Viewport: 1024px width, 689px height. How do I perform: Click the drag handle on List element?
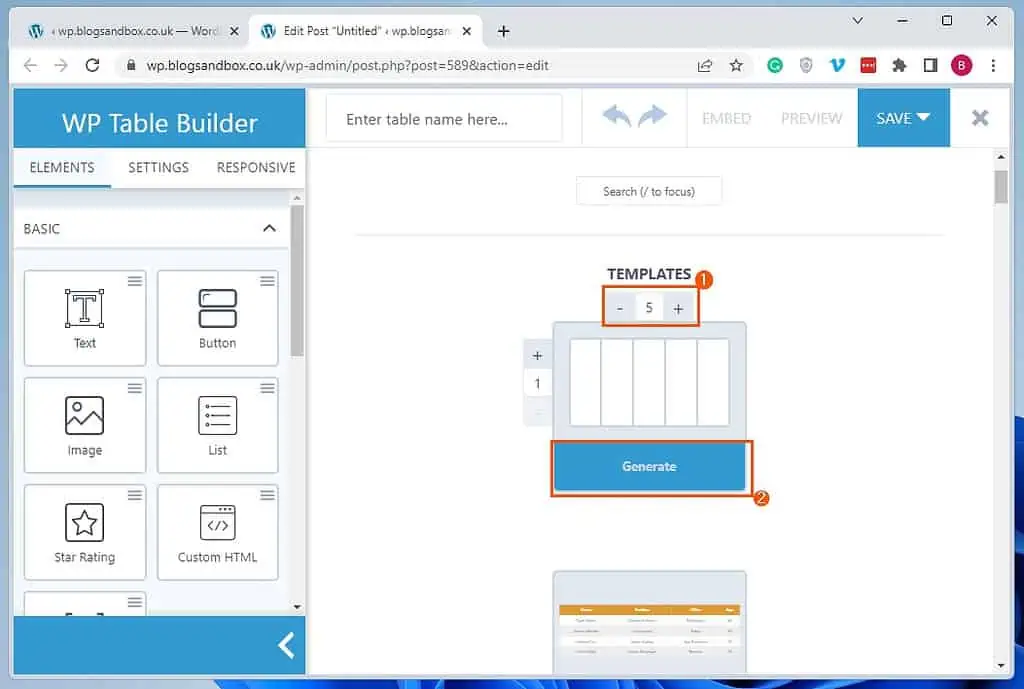click(267, 388)
